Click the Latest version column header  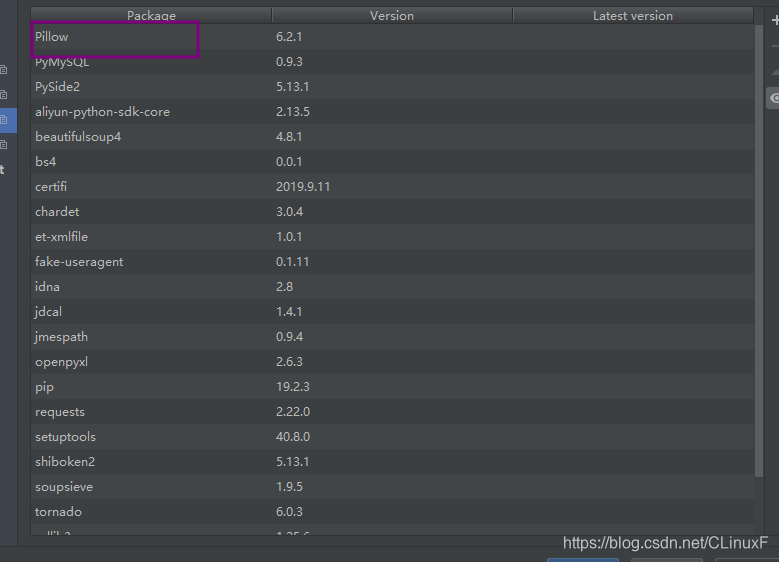(633, 15)
